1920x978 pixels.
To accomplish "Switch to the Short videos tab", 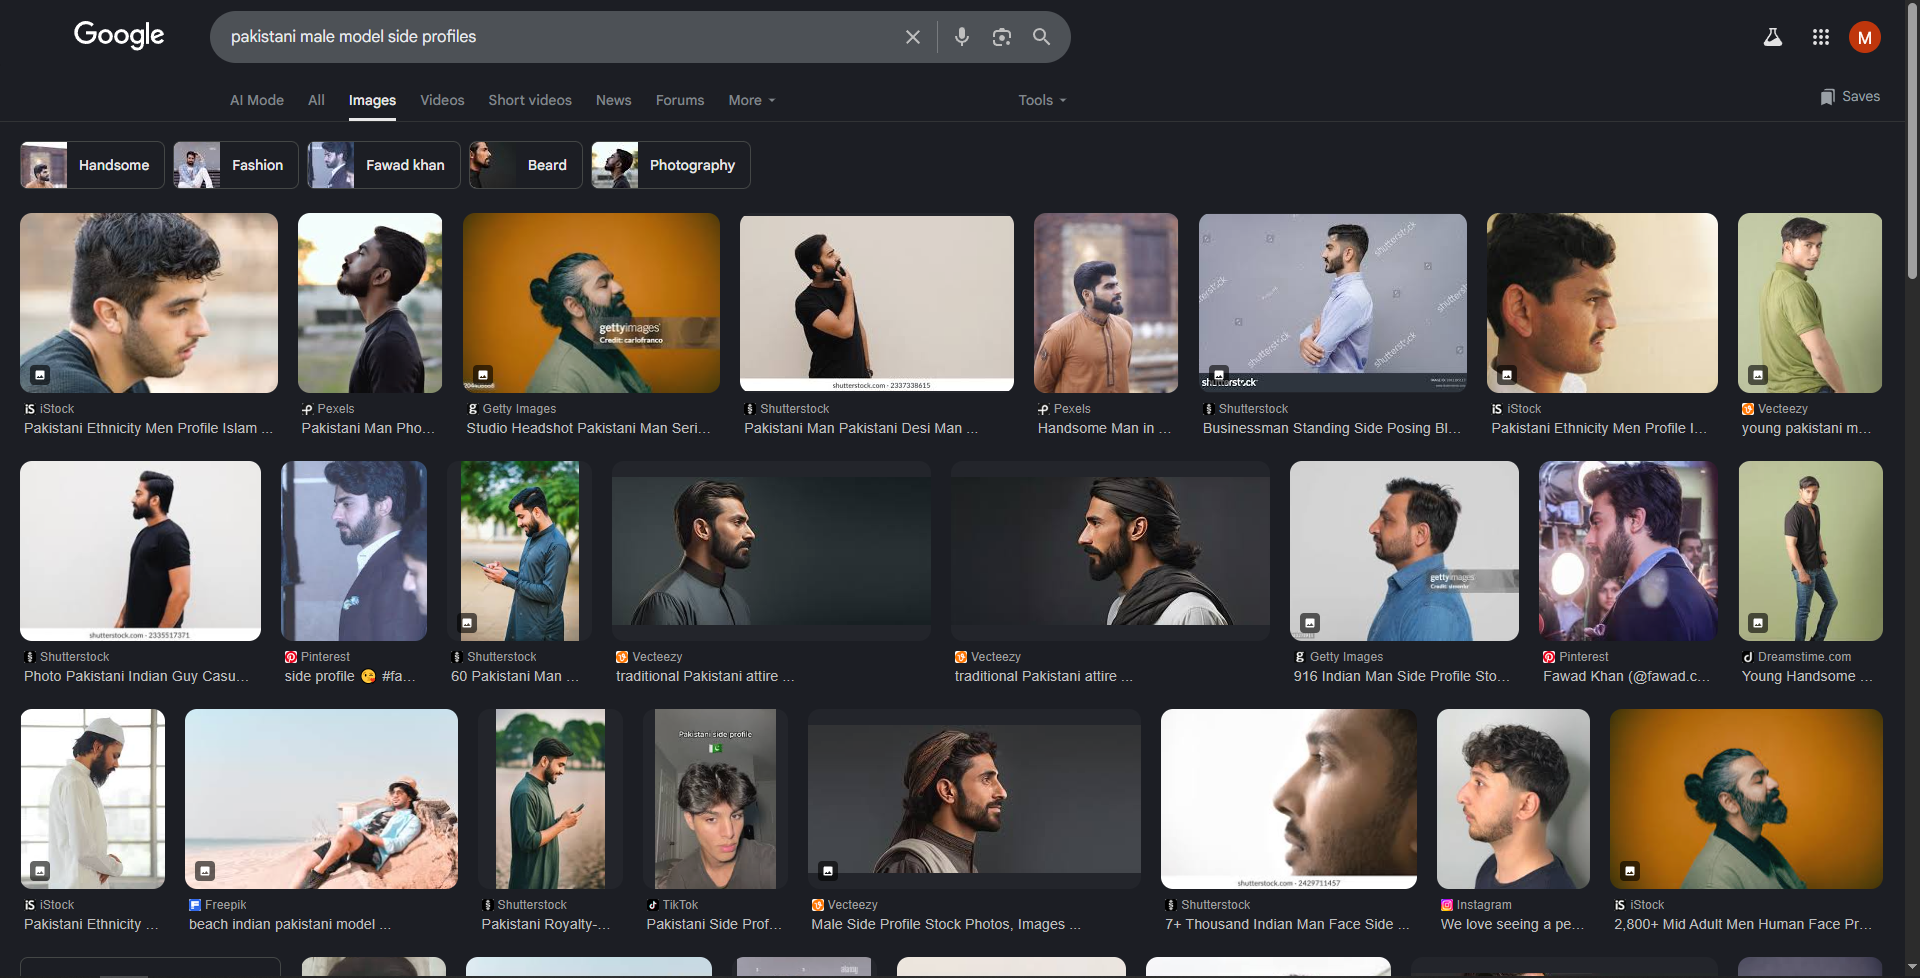I will pos(530,100).
